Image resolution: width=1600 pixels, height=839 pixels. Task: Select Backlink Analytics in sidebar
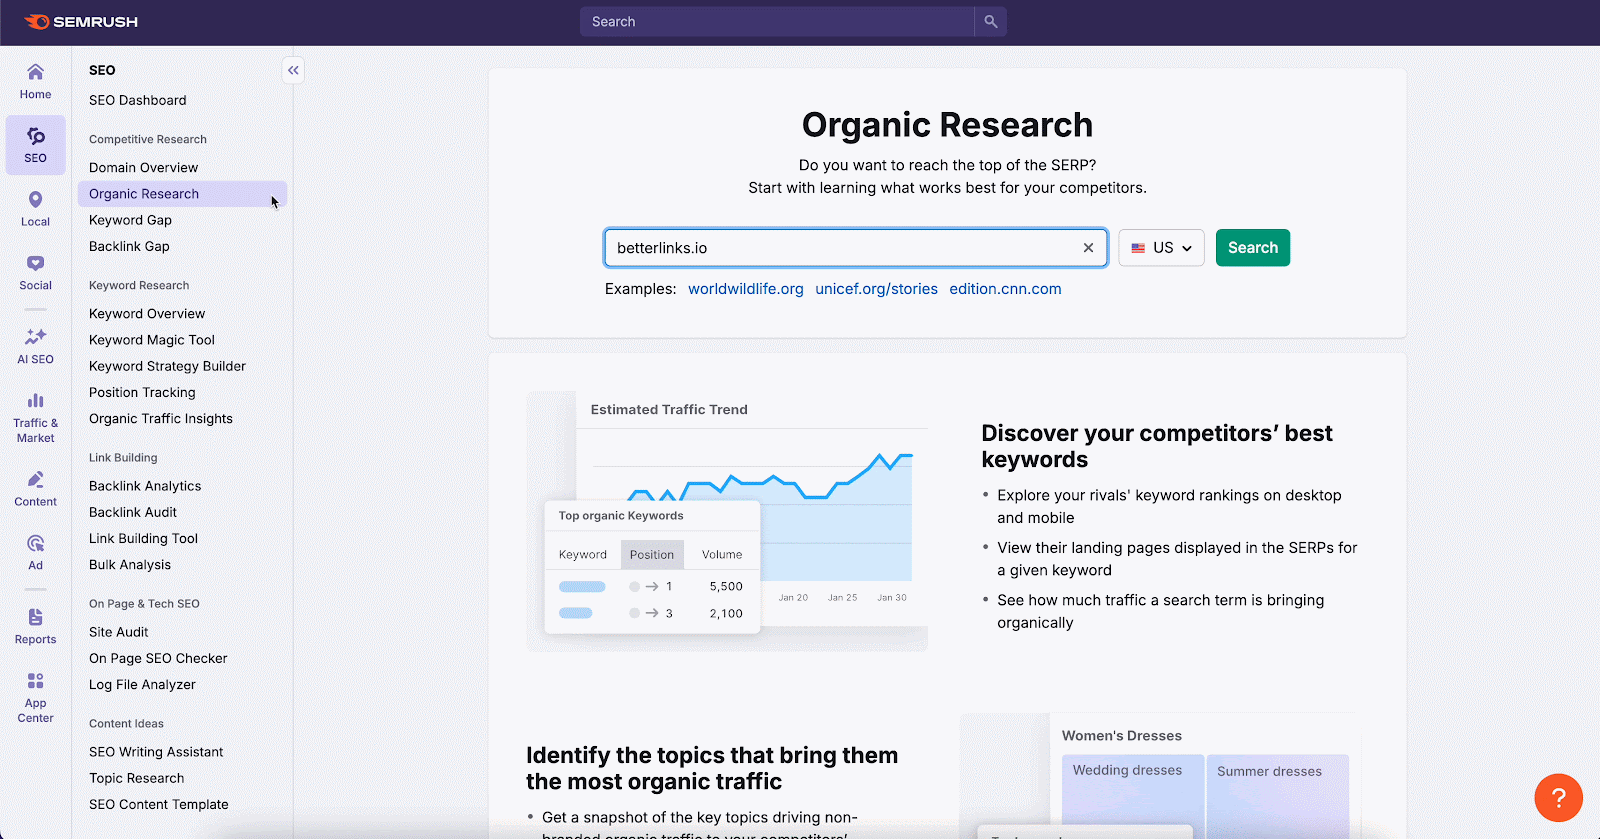point(145,486)
